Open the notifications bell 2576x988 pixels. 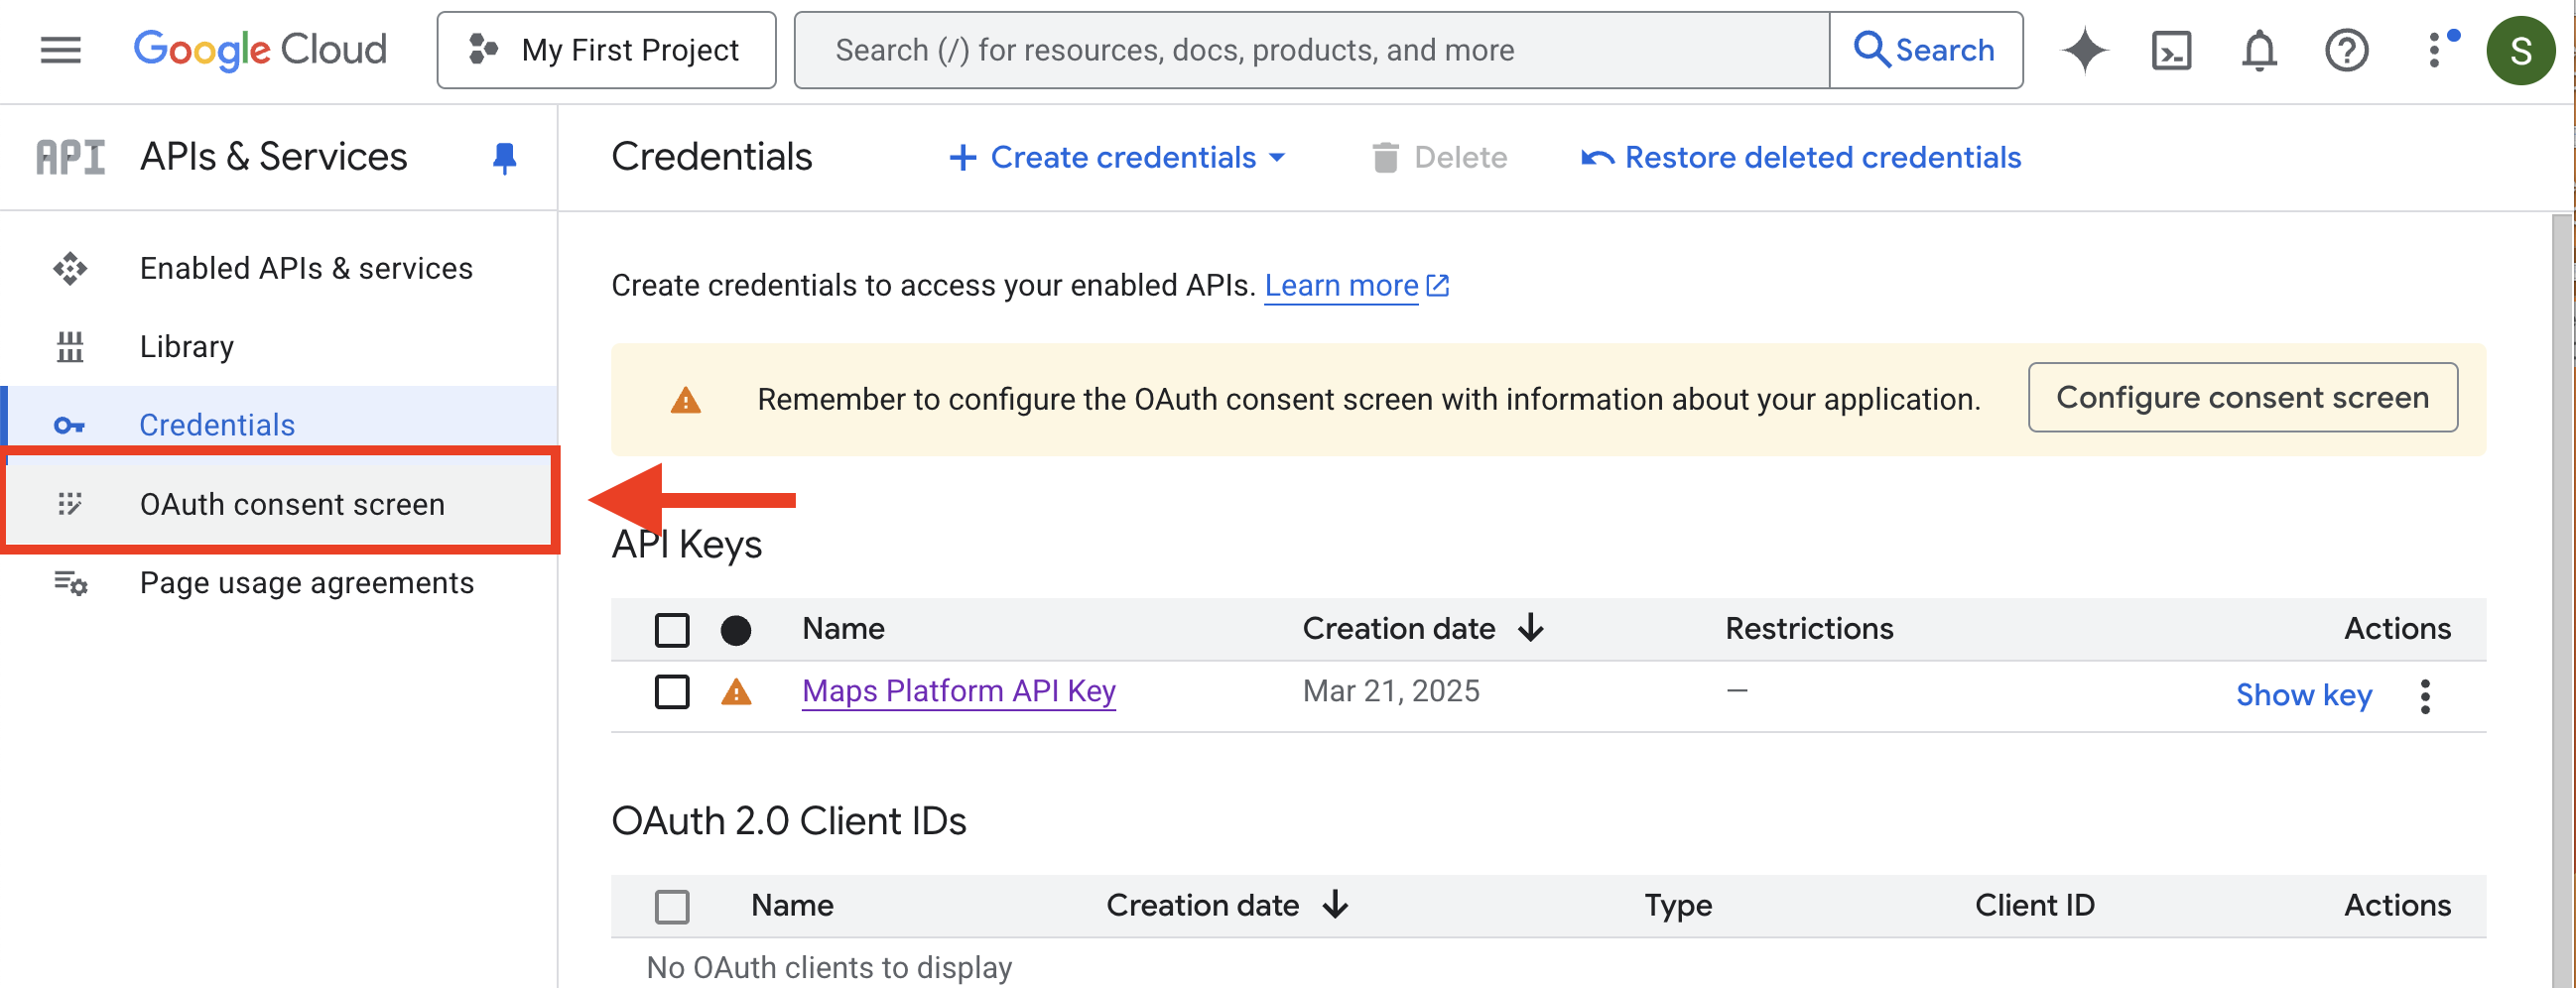(2258, 50)
